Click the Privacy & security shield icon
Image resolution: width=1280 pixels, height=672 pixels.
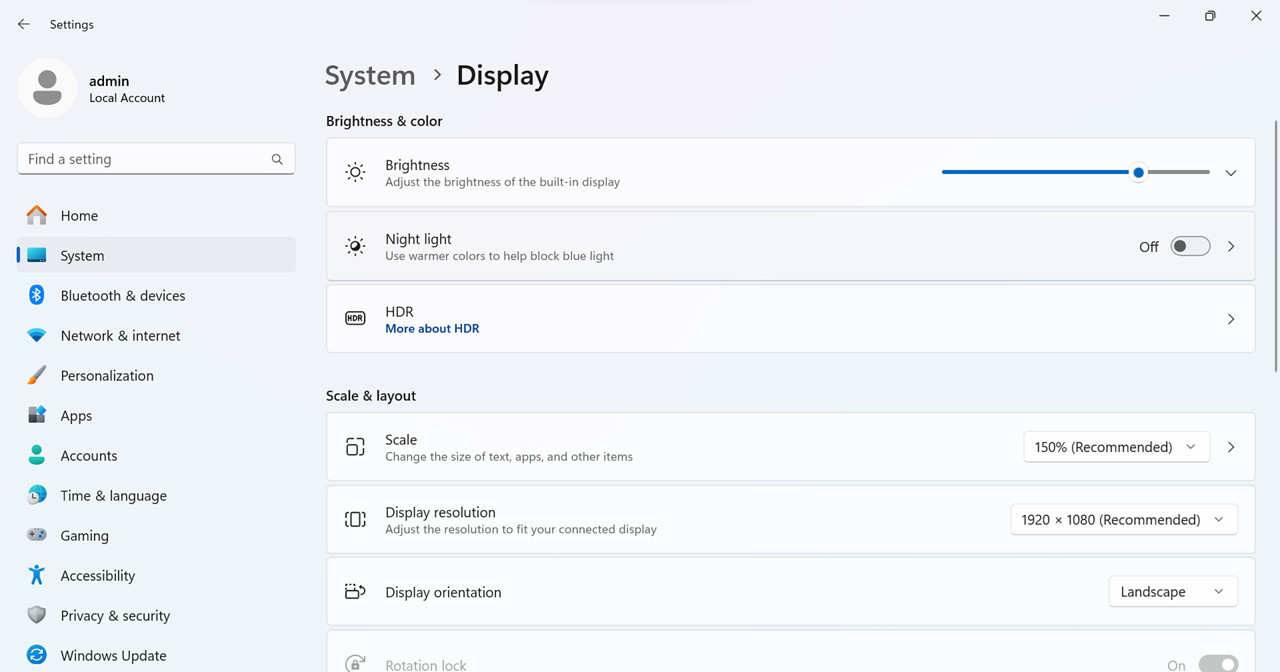tap(37, 615)
